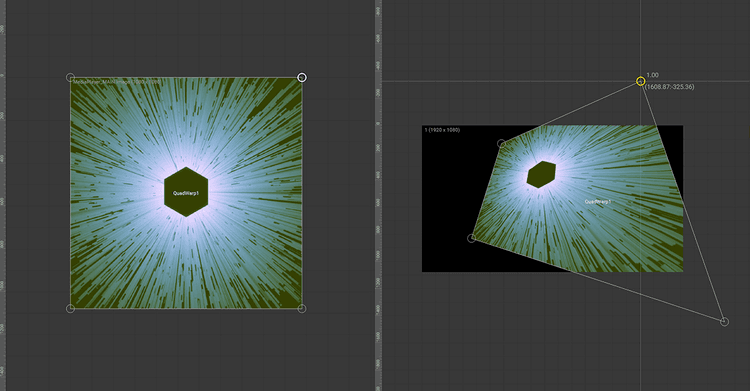Screen dimensions: 750x391
Task: Click the '1 (1920 x 1080)' output label
Action: (x=442, y=130)
